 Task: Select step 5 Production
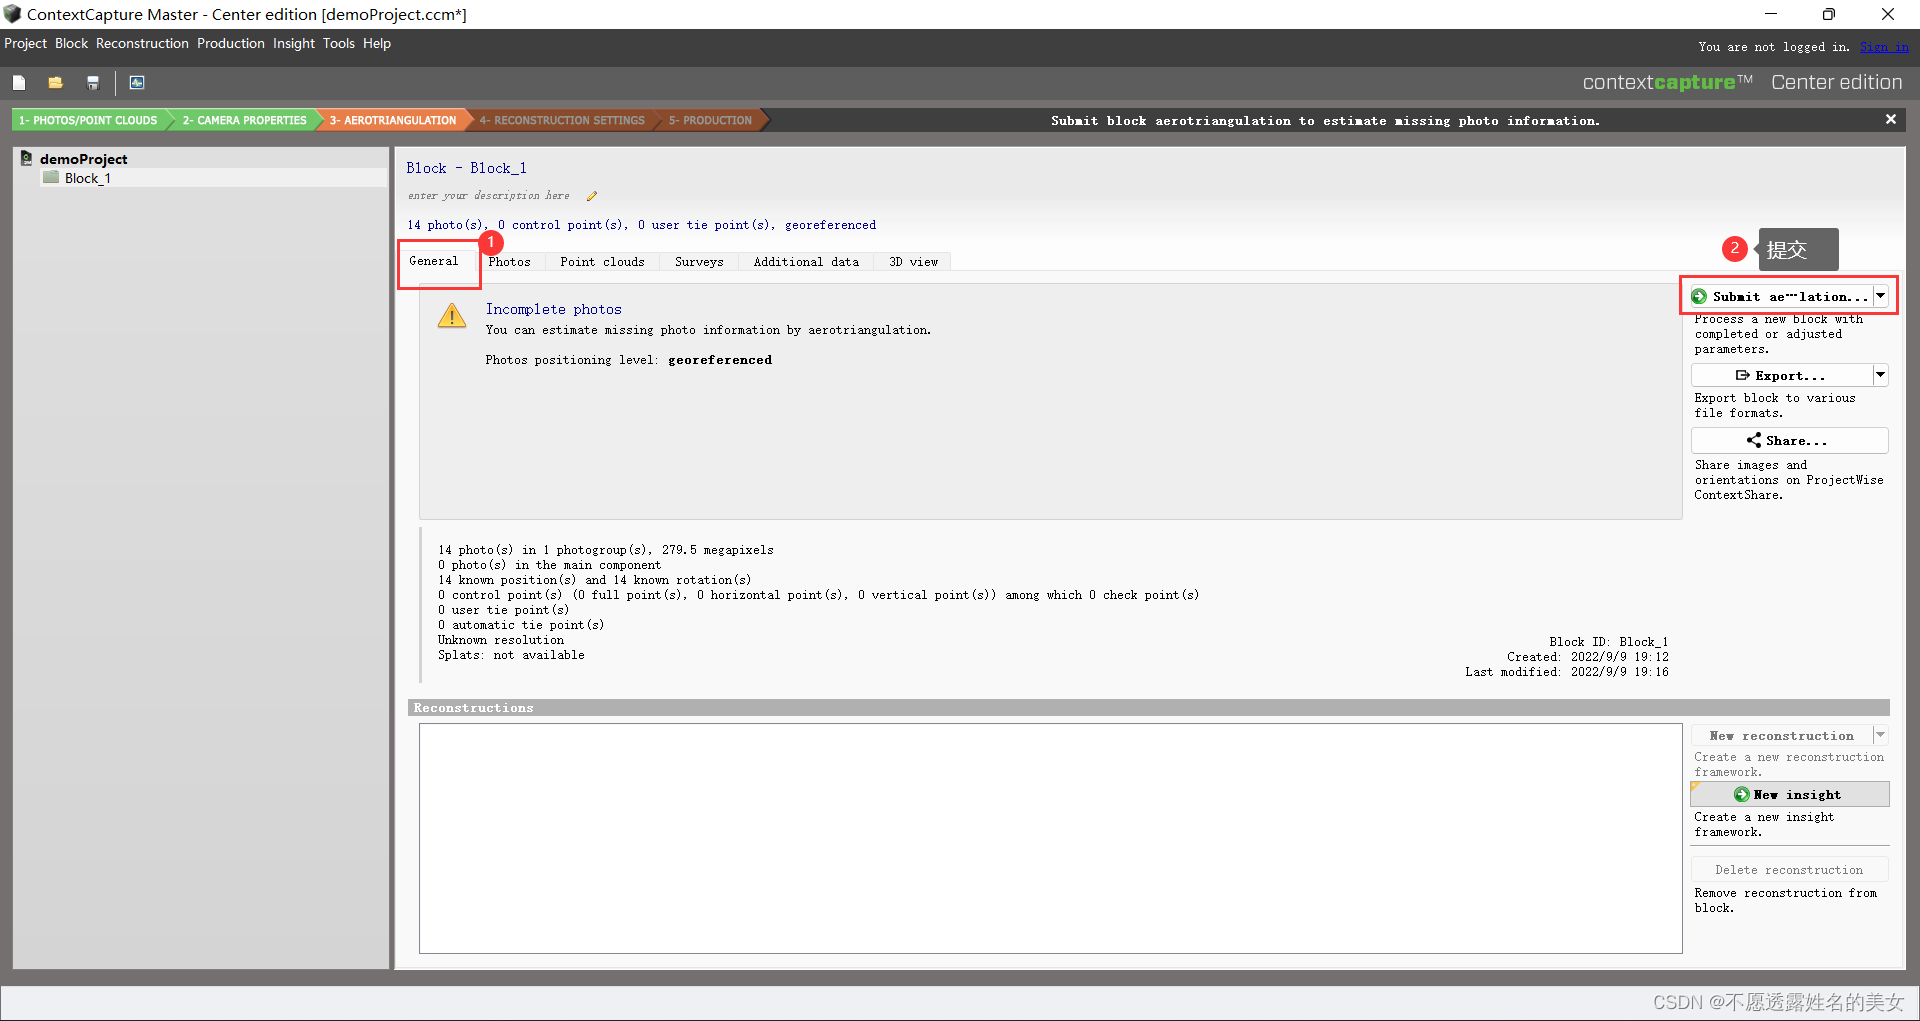click(x=711, y=120)
